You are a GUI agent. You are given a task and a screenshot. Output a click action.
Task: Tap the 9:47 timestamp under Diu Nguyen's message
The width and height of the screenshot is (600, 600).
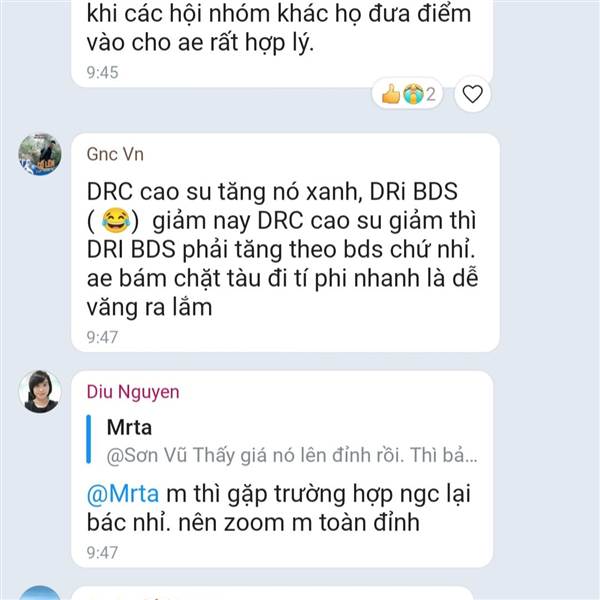pos(102,553)
